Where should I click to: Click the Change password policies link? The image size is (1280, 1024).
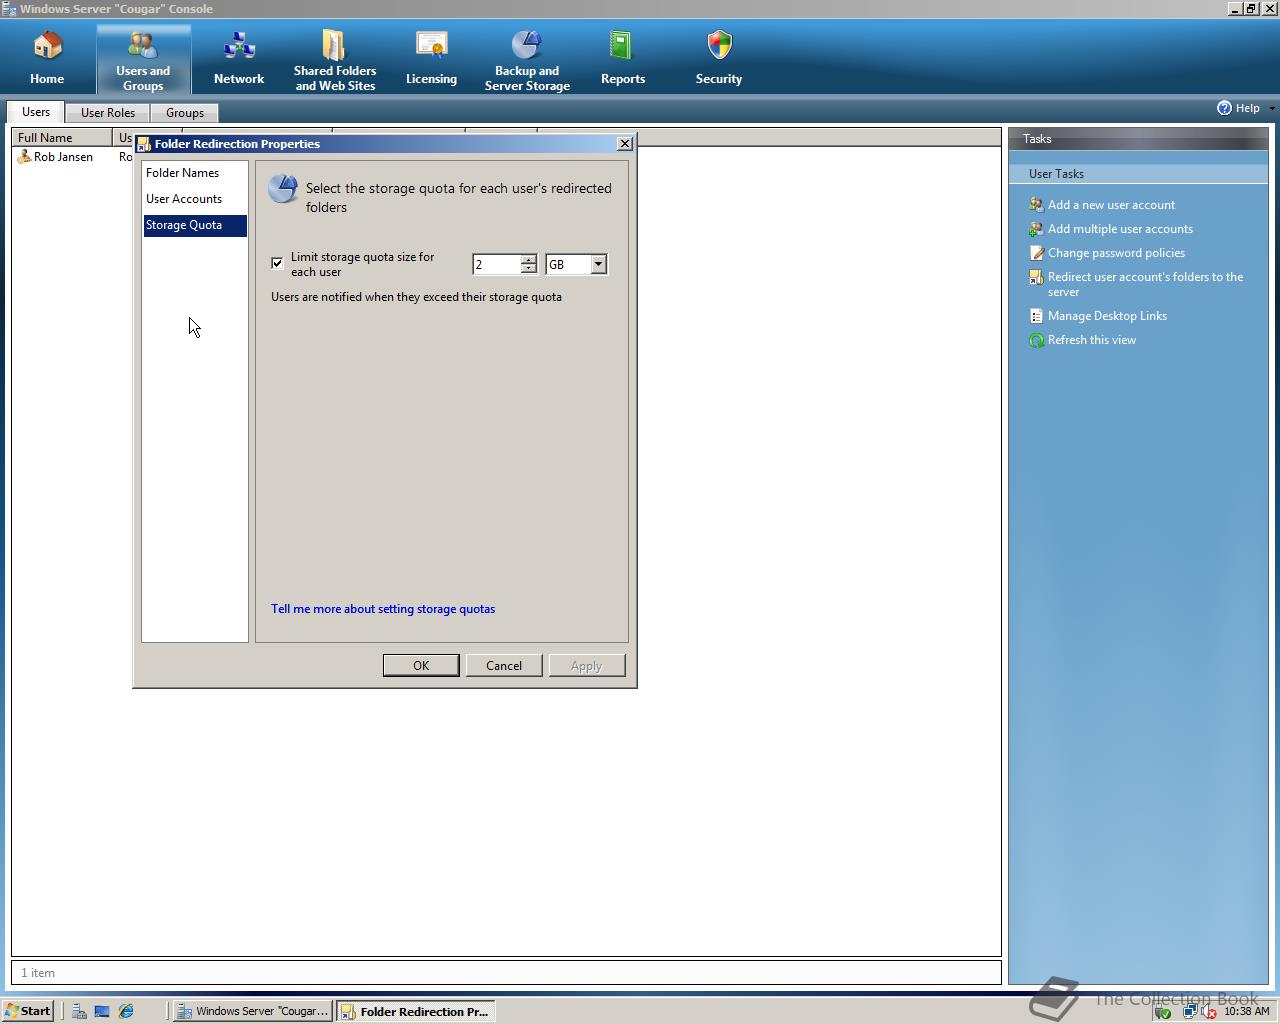(x=1116, y=252)
